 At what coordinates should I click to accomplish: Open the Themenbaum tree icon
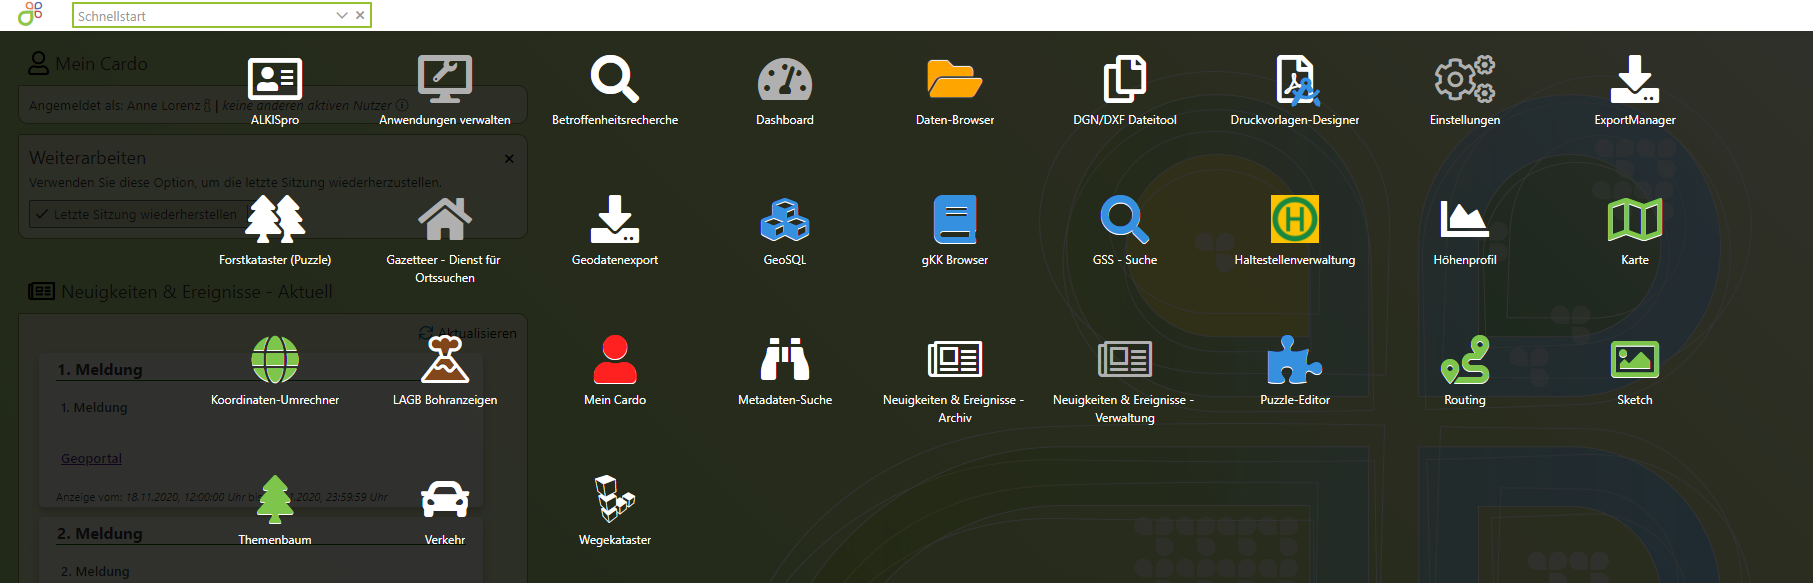[275, 499]
